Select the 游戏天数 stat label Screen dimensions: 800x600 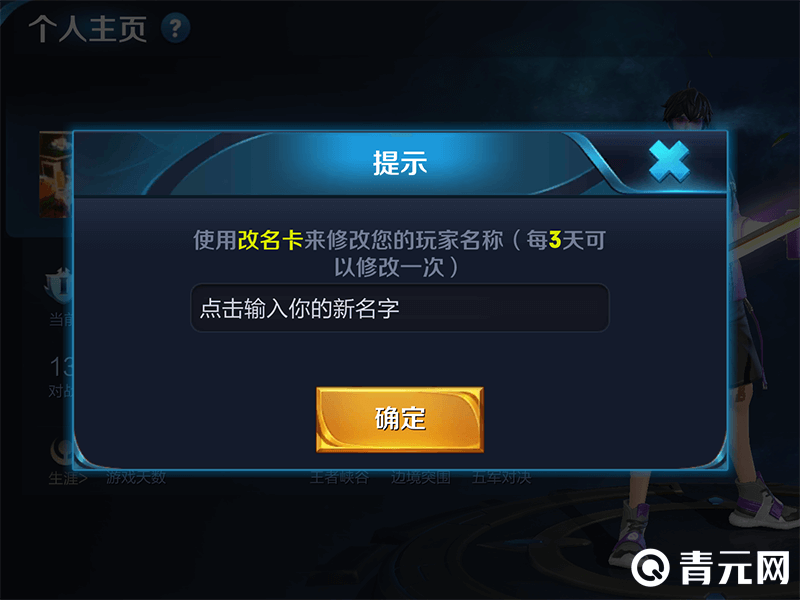136,478
